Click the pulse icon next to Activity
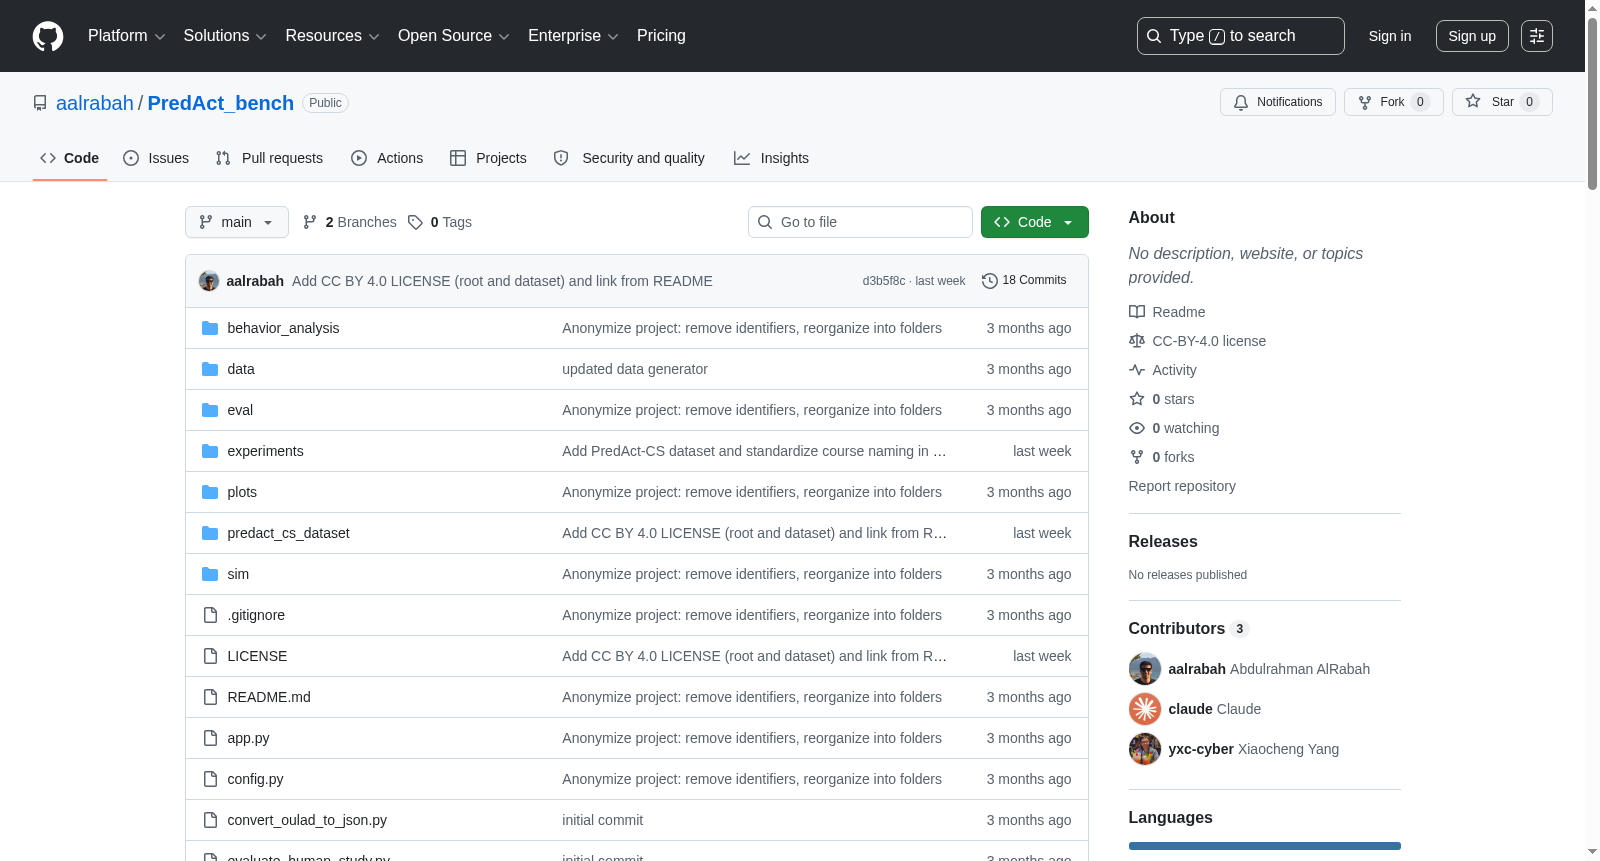Viewport: 1600px width, 861px height. click(x=1137, y=370)
